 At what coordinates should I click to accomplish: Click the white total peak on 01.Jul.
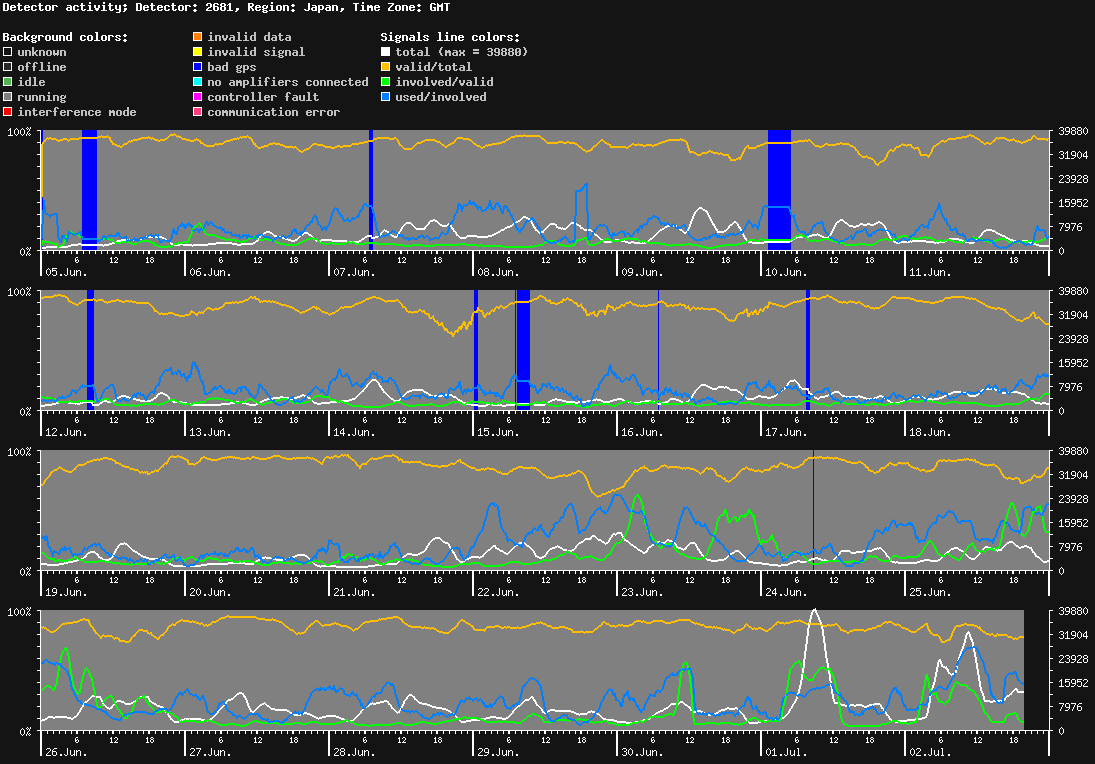814,612
